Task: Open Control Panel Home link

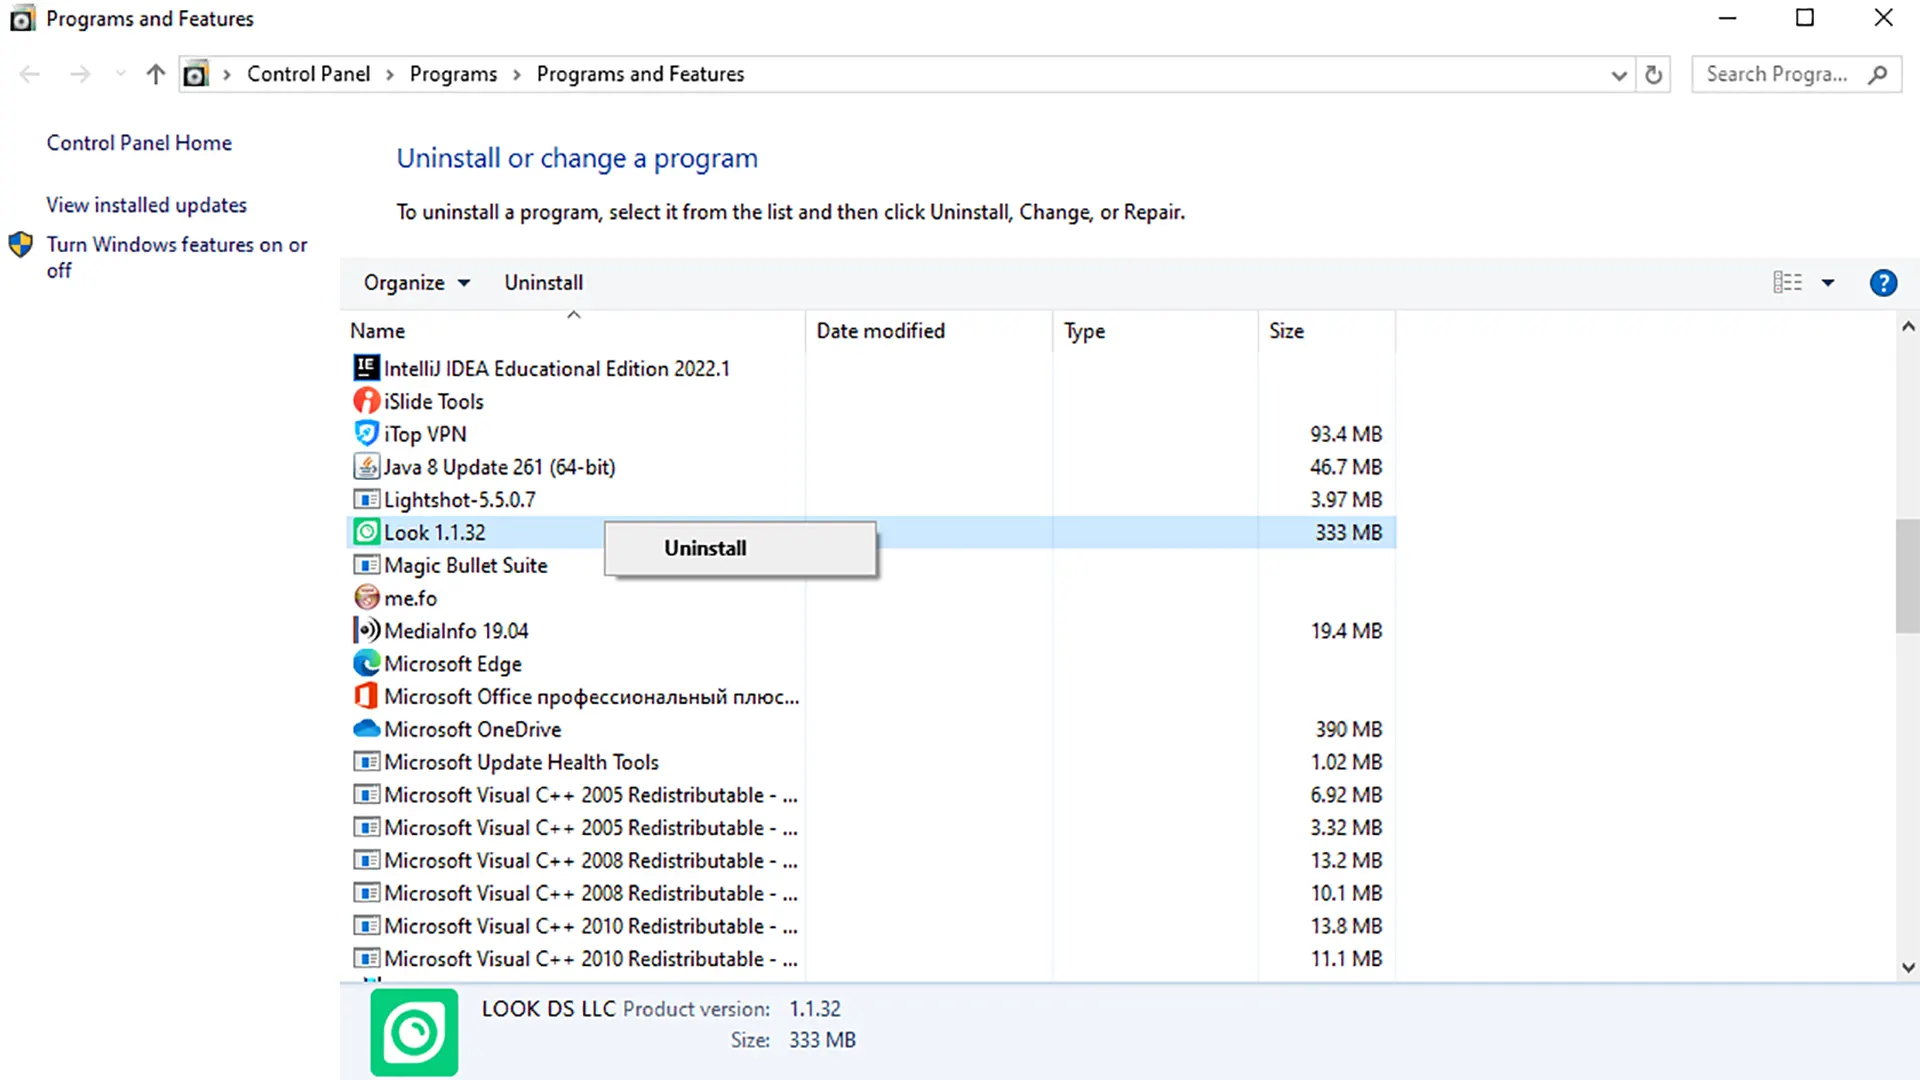Action: tap(139, 143)
